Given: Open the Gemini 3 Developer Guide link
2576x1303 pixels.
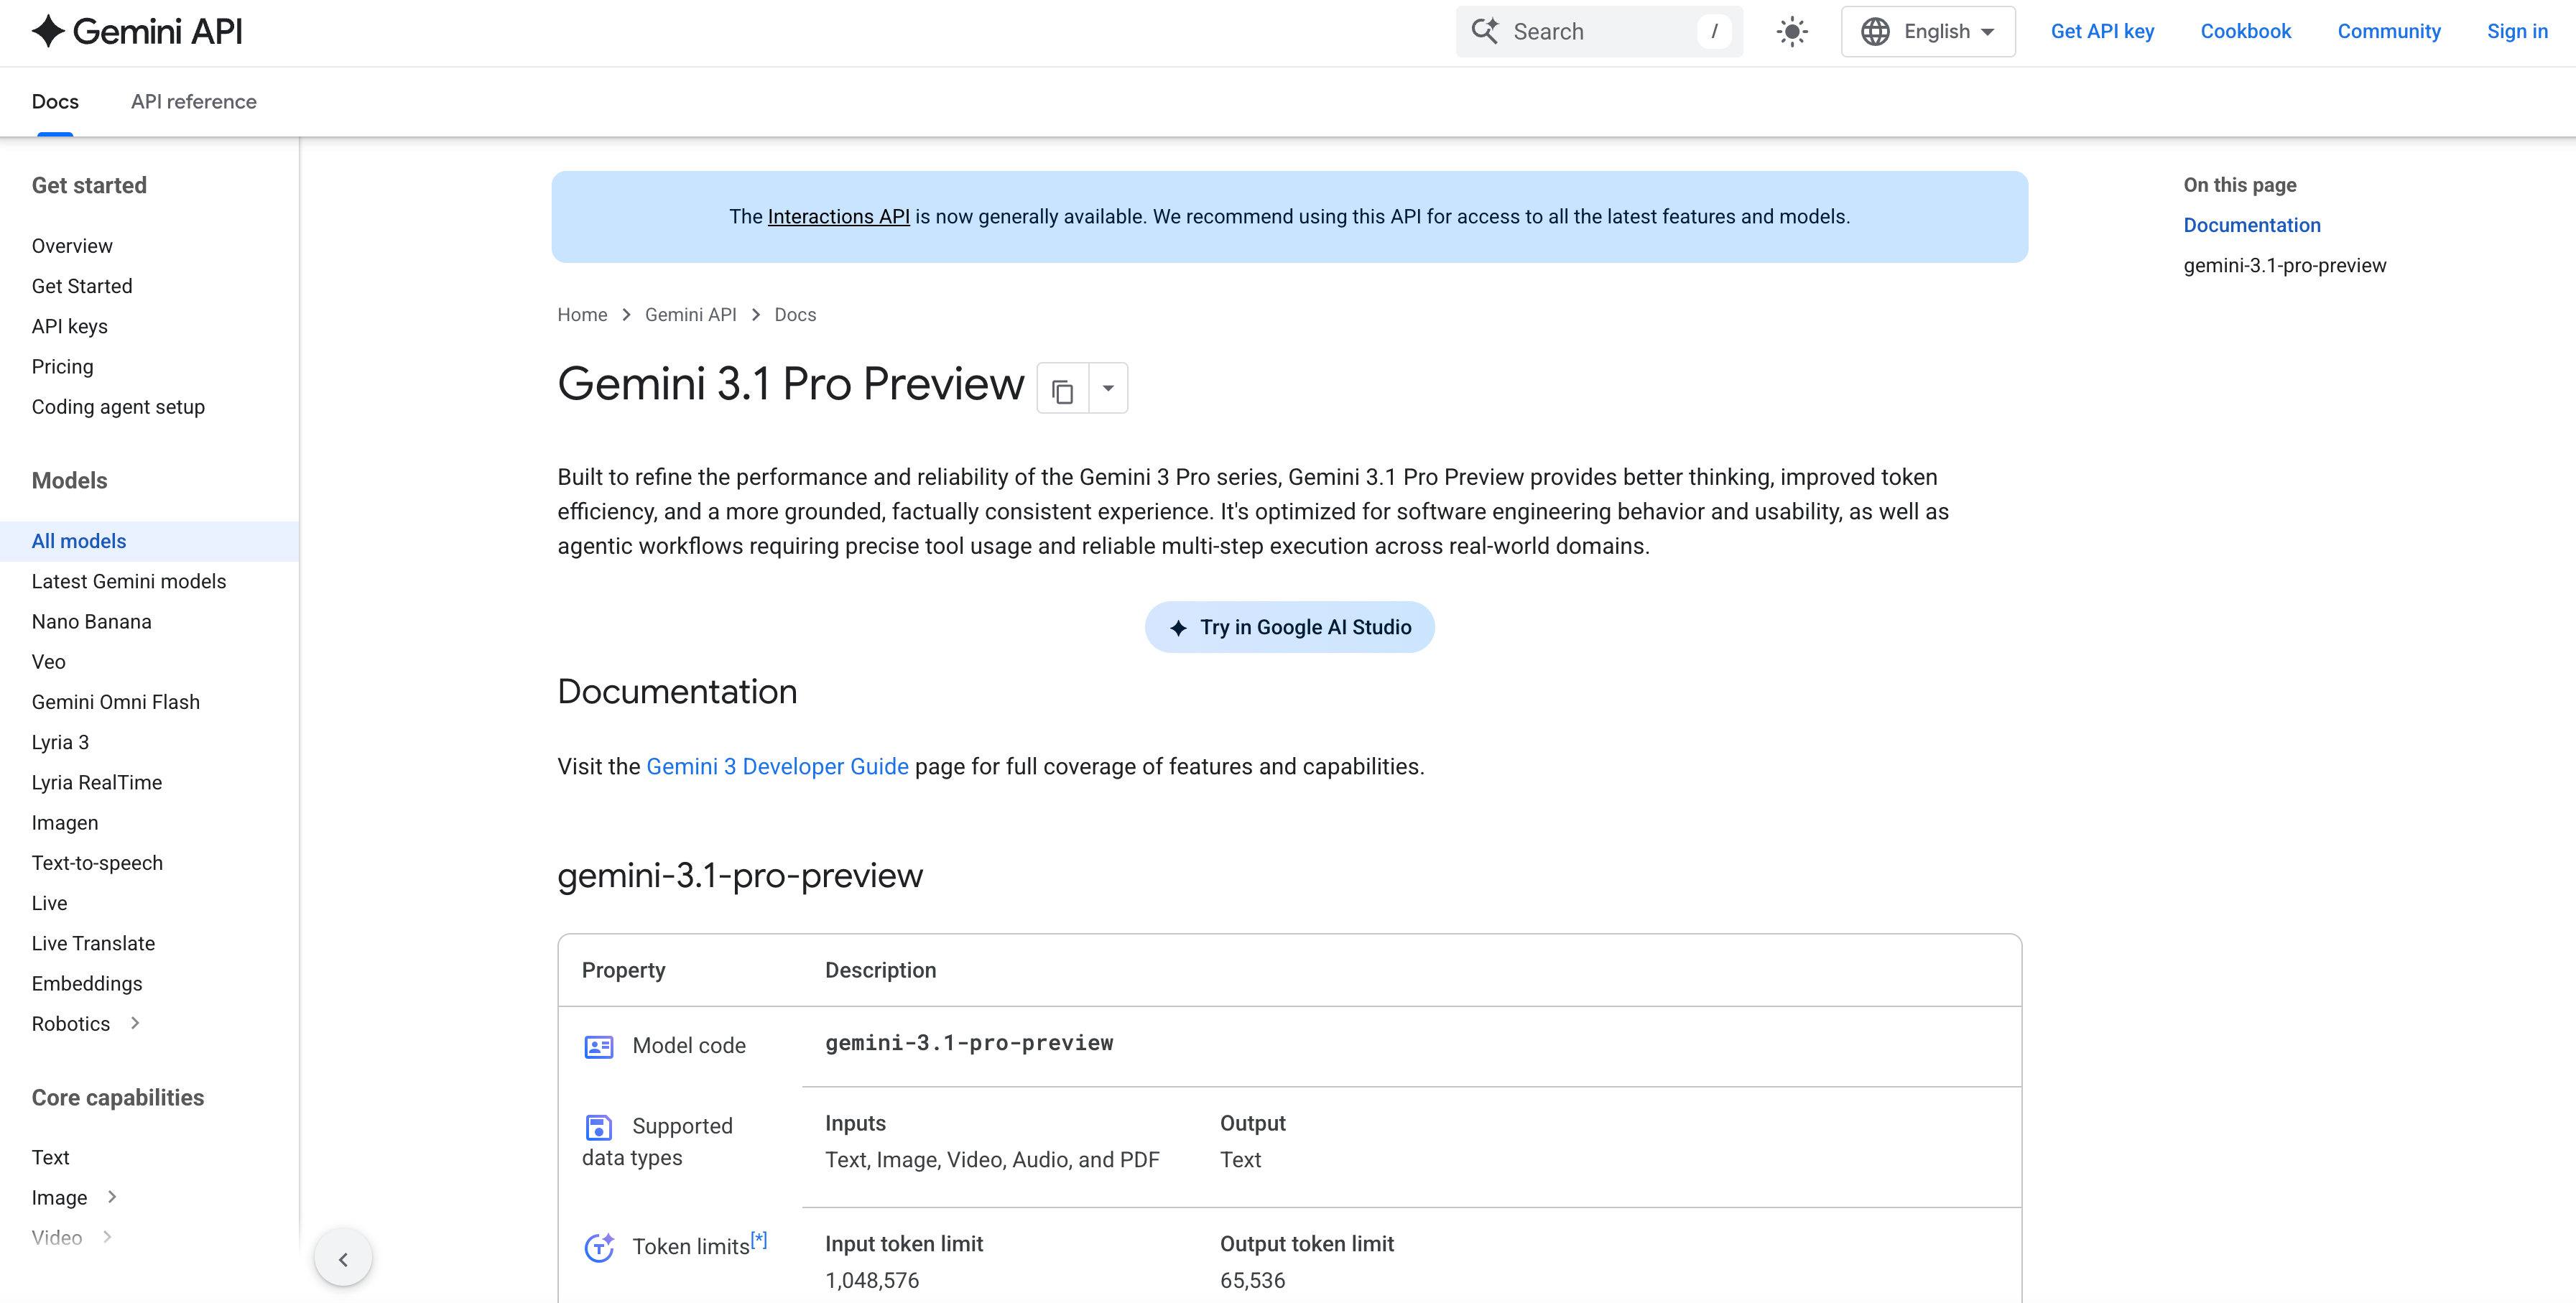Looking at the screenshot, I should [x=777, y=767].
